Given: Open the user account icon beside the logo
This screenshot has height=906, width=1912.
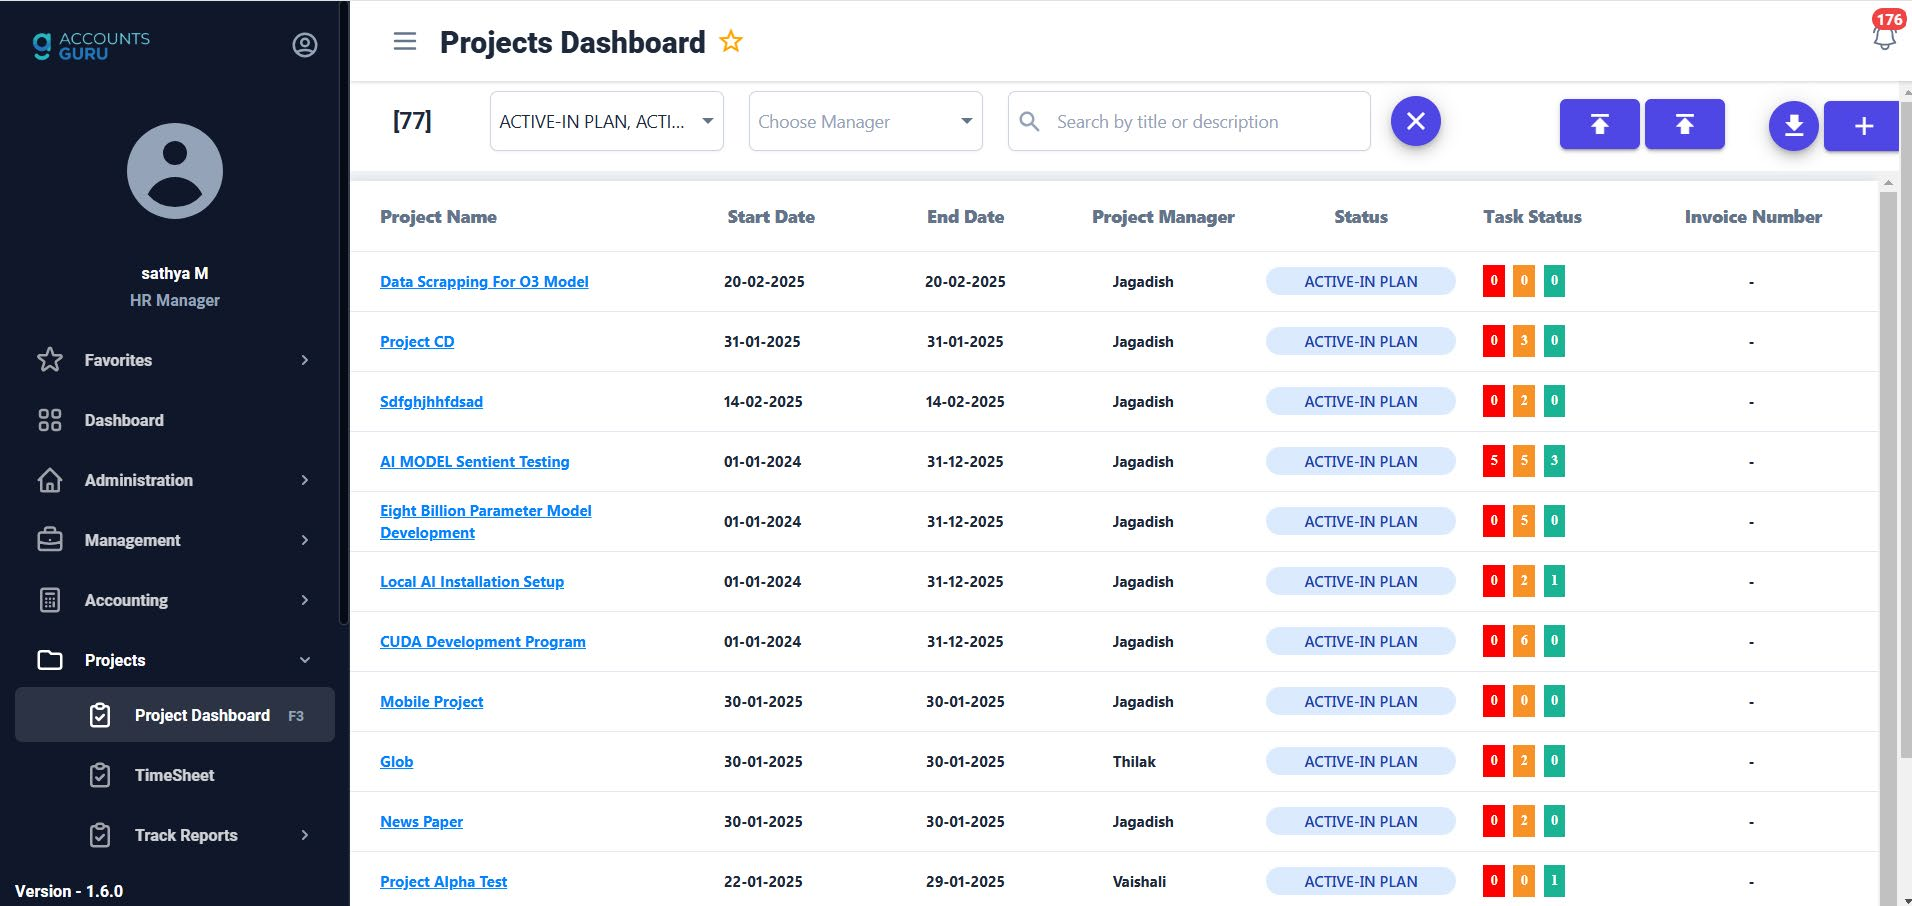Looking at the screenshot, I should point(304,44).
